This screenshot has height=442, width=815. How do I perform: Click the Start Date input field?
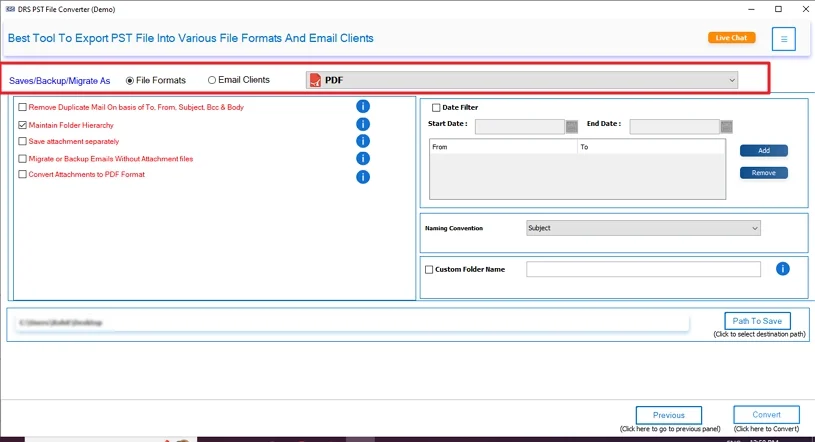(520, 126)
